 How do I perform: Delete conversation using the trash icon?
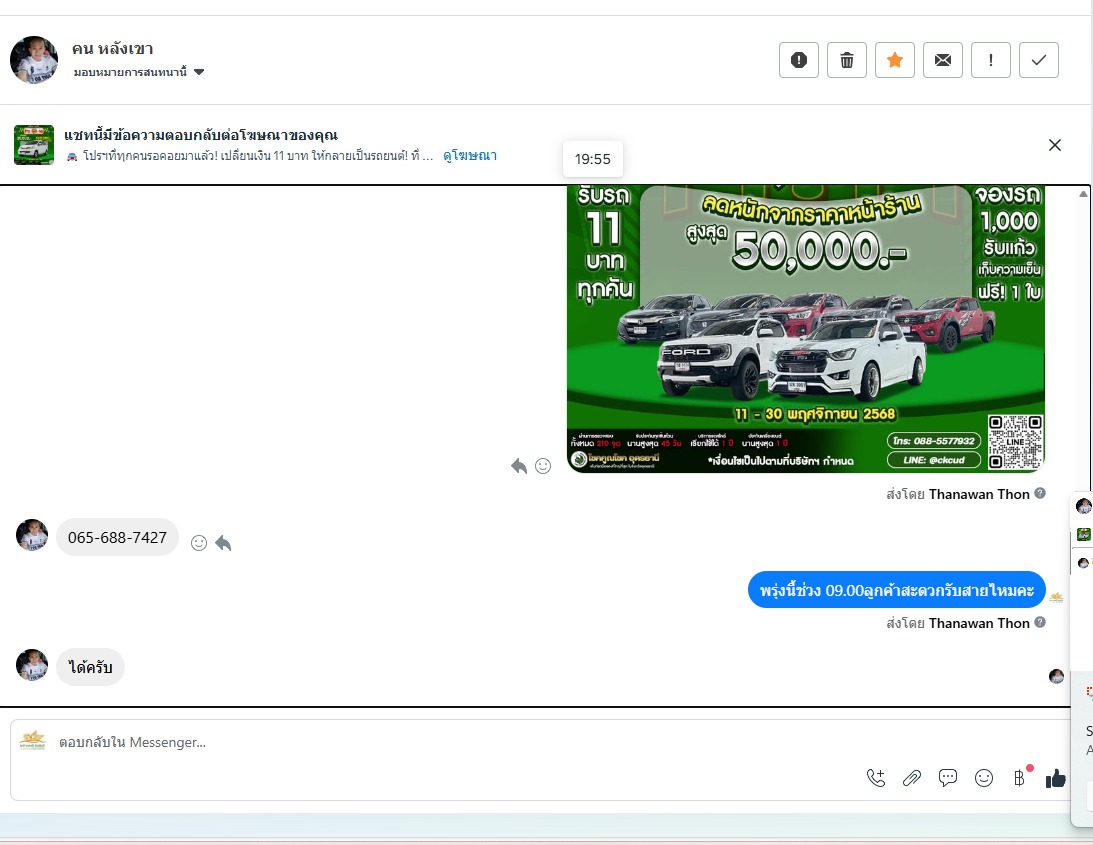[846, 60]
